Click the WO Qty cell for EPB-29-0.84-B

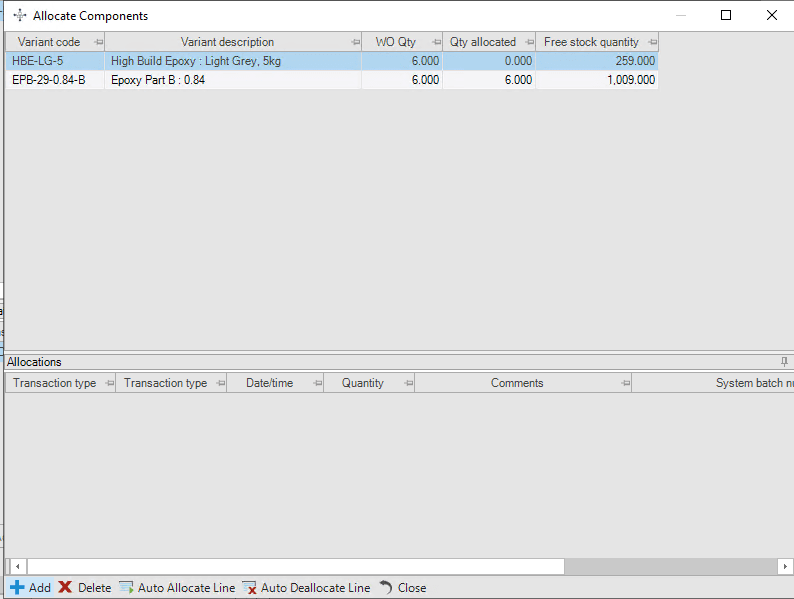[x=402, y=80]
